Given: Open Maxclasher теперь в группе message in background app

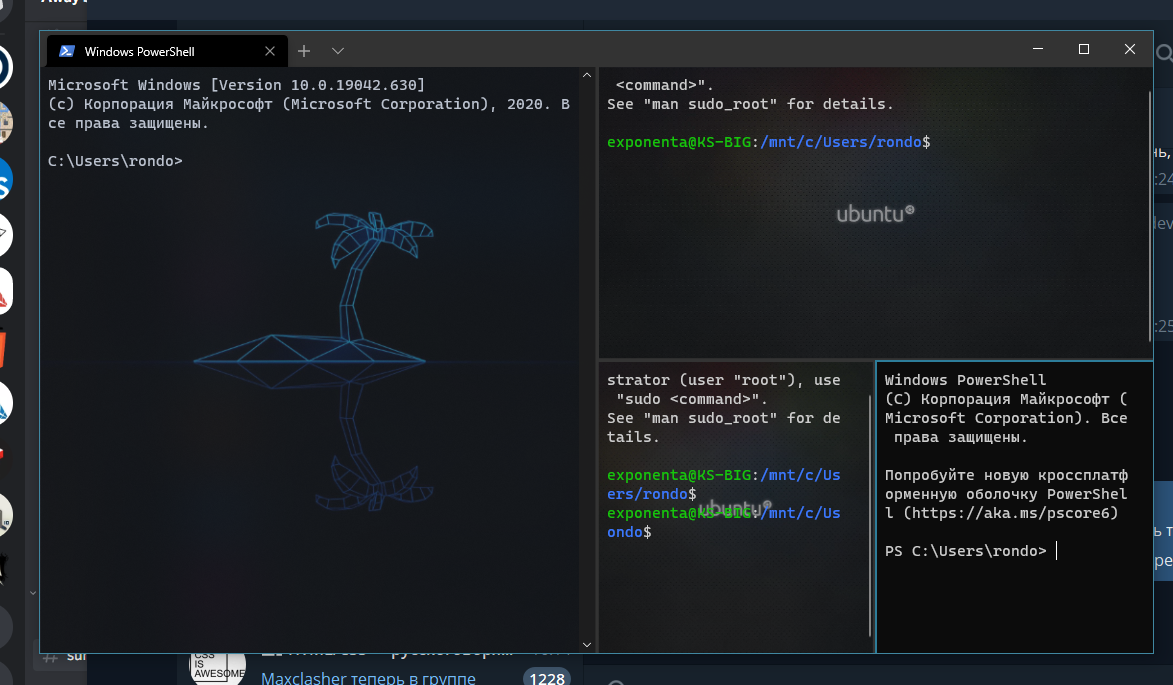Looking at the screenshot, I should [x=368, y=678].
